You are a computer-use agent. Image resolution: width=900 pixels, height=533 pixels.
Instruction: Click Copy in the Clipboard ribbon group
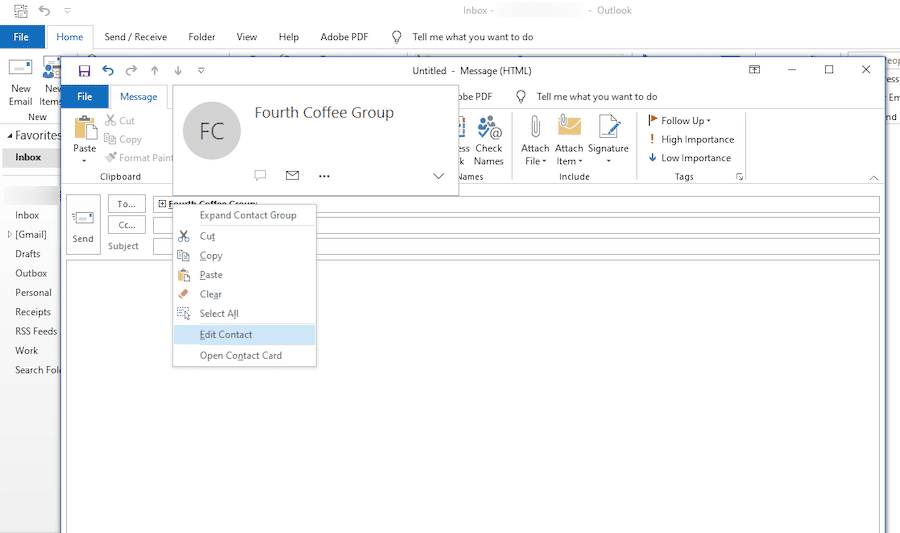point(123,139)
